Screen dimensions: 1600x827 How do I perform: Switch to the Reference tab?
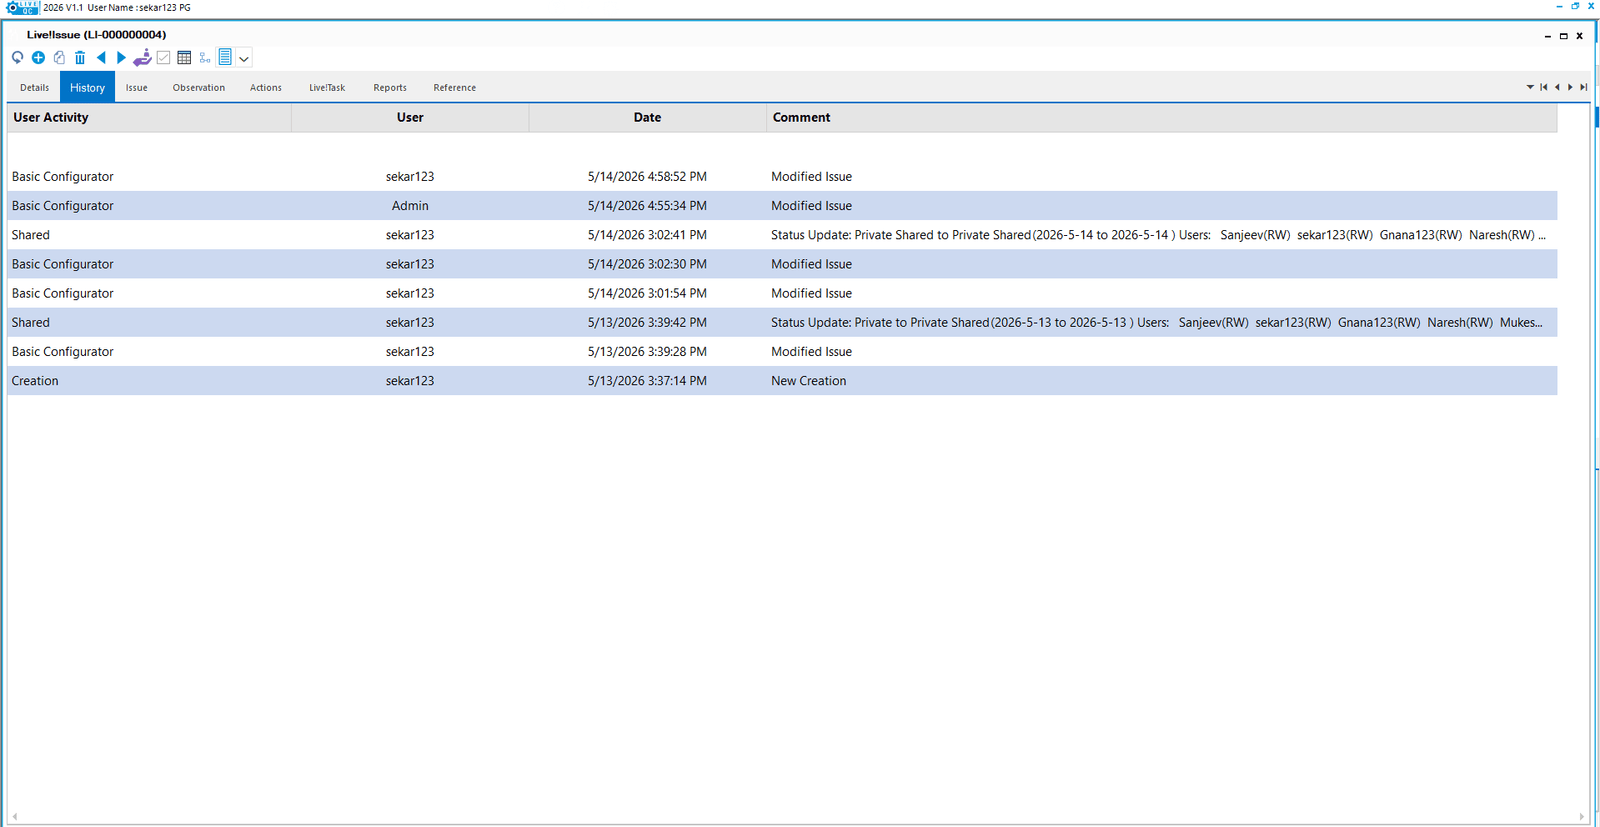pyautogui.click(x=455, y=87)
